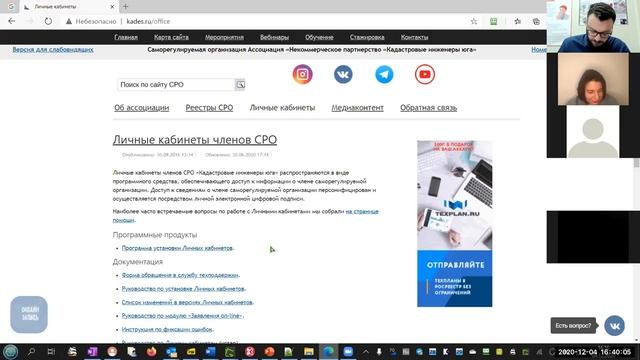
Task: Close the 'Личные кабинеты' browser tab
Action: [112, 7]
